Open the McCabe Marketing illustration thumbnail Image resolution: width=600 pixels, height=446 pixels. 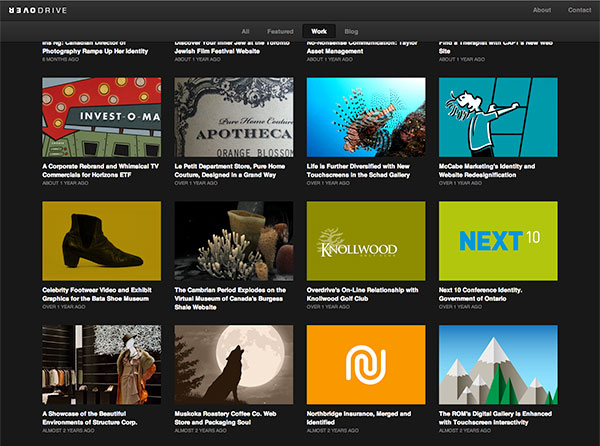[x=498, y=117]
